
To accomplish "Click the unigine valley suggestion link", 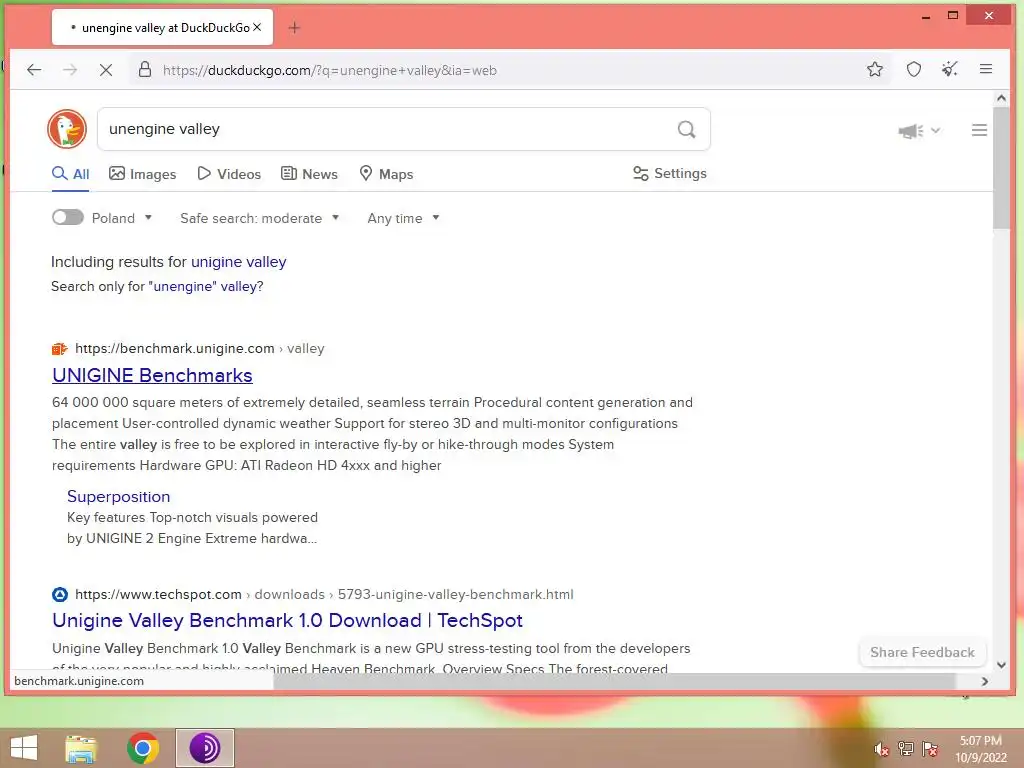I will click(x=238, y=262).
